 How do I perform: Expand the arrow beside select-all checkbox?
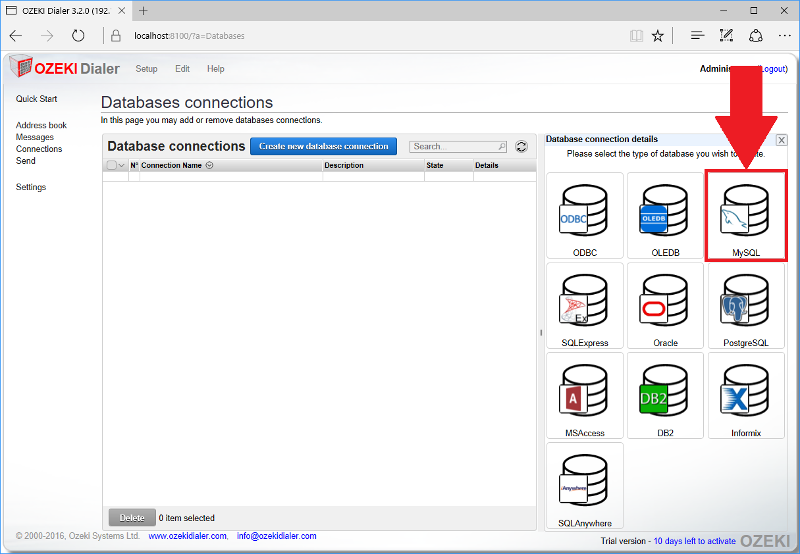point(122,166)
